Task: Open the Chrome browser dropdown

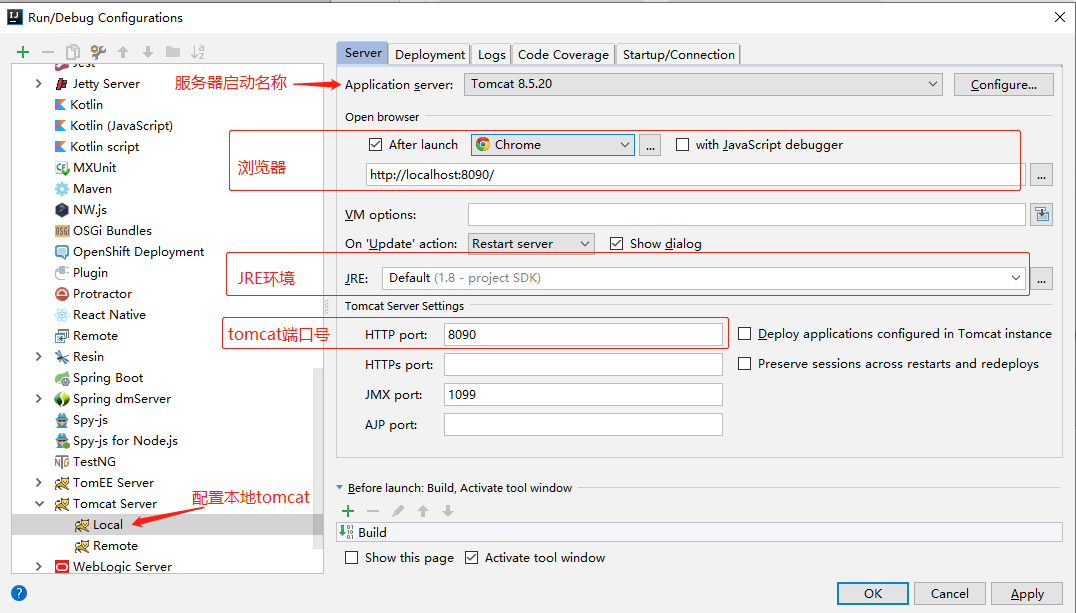Action: tap(552, 145)
